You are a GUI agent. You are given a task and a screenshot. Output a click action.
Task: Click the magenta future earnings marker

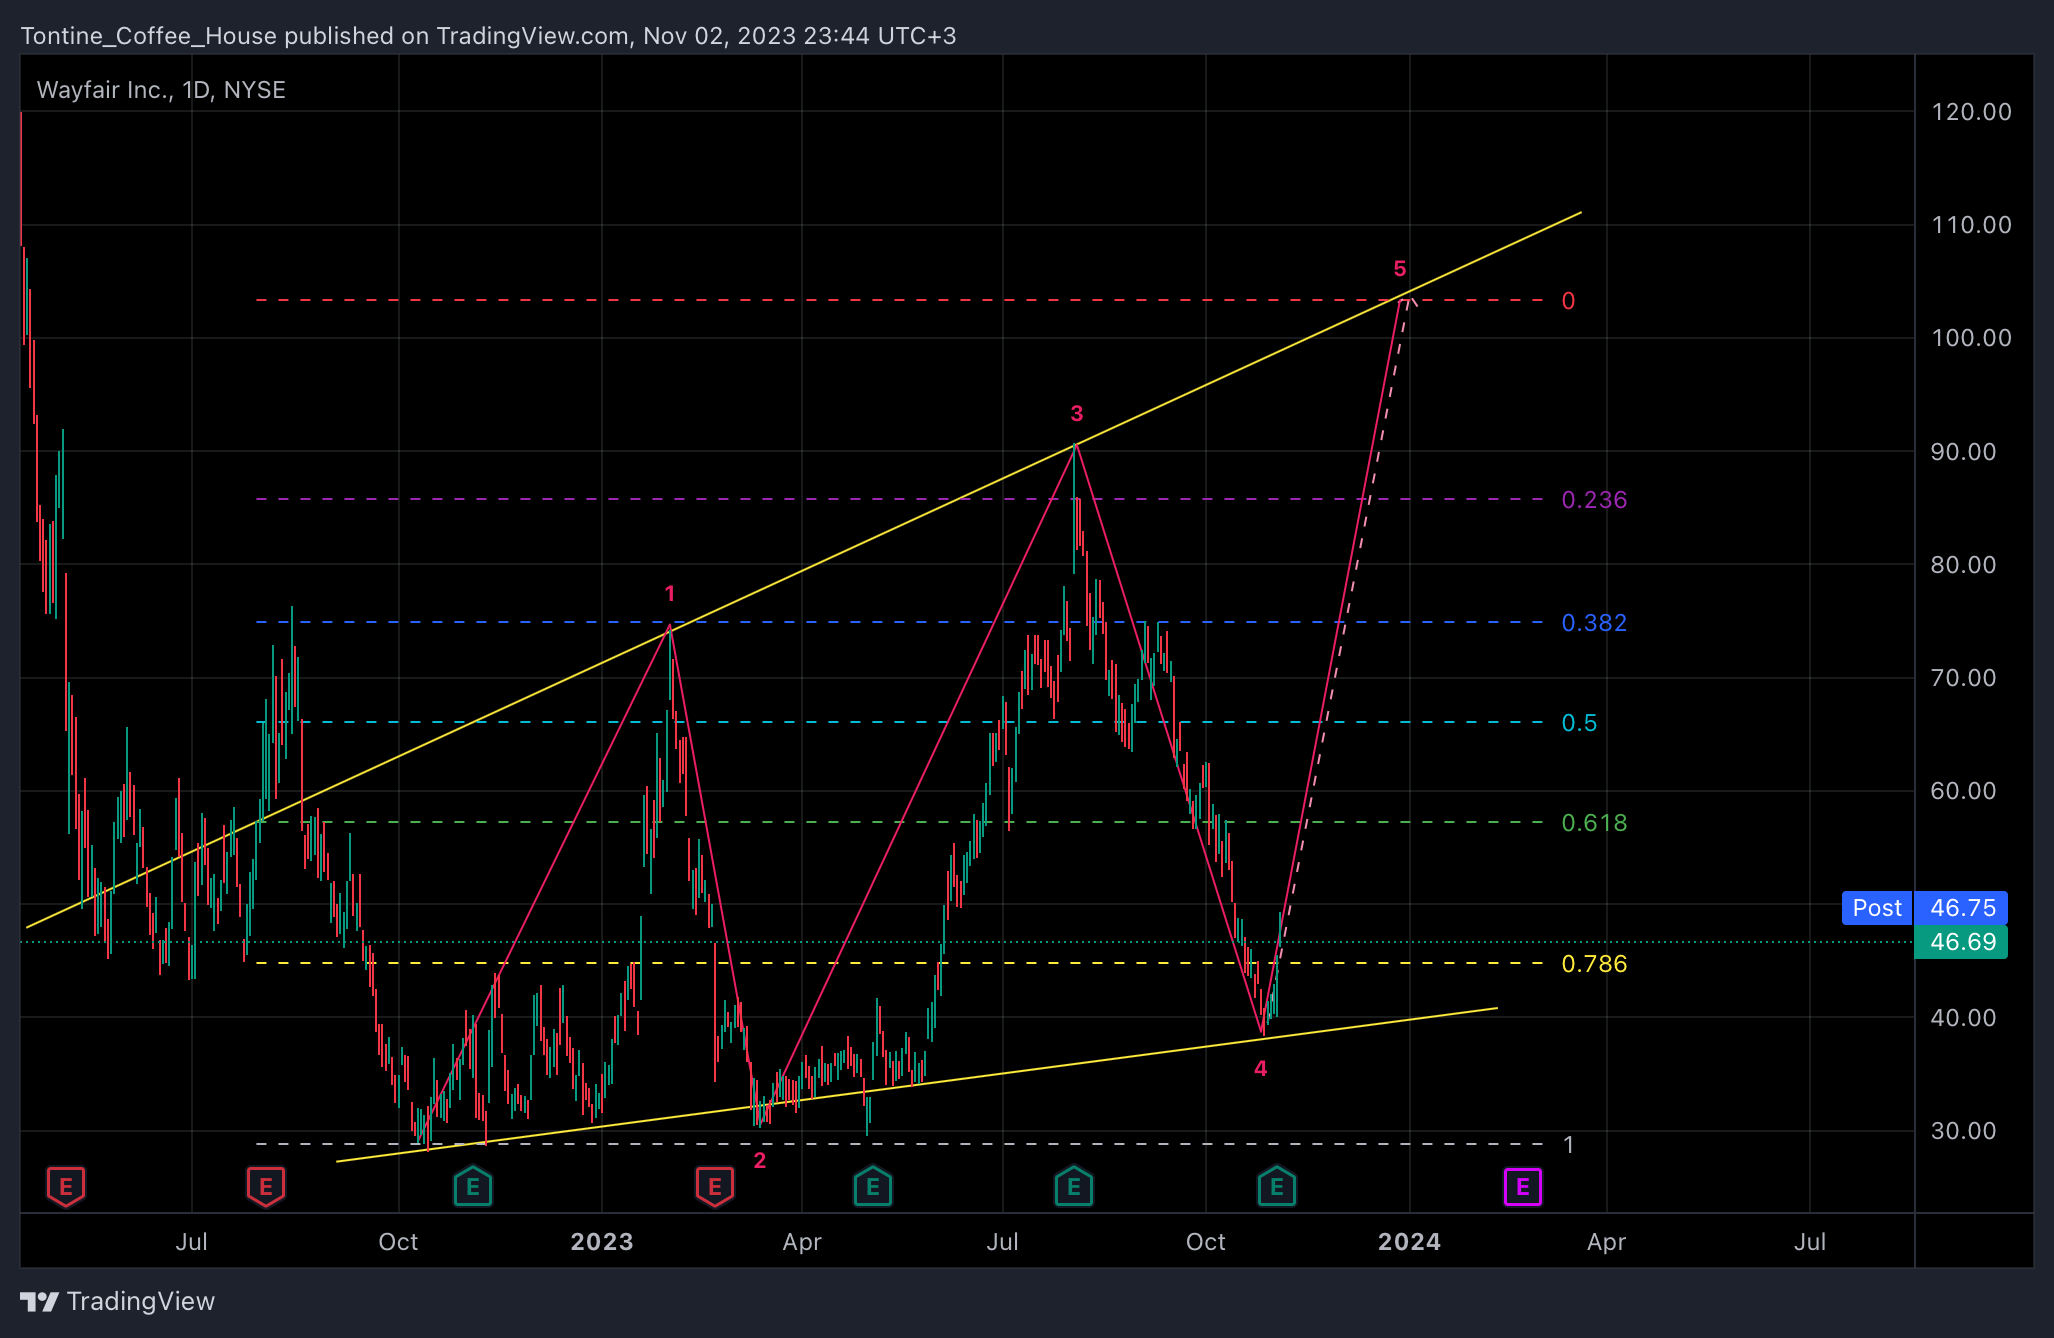point(1523,1187)
